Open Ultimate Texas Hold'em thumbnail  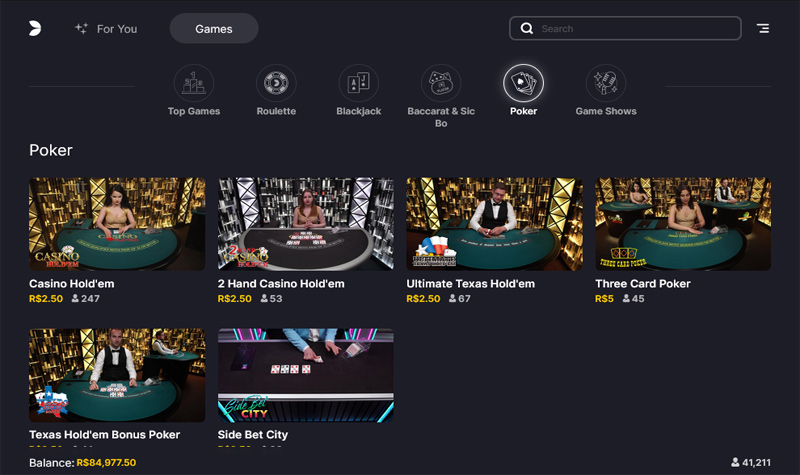(x=494, y=224)
